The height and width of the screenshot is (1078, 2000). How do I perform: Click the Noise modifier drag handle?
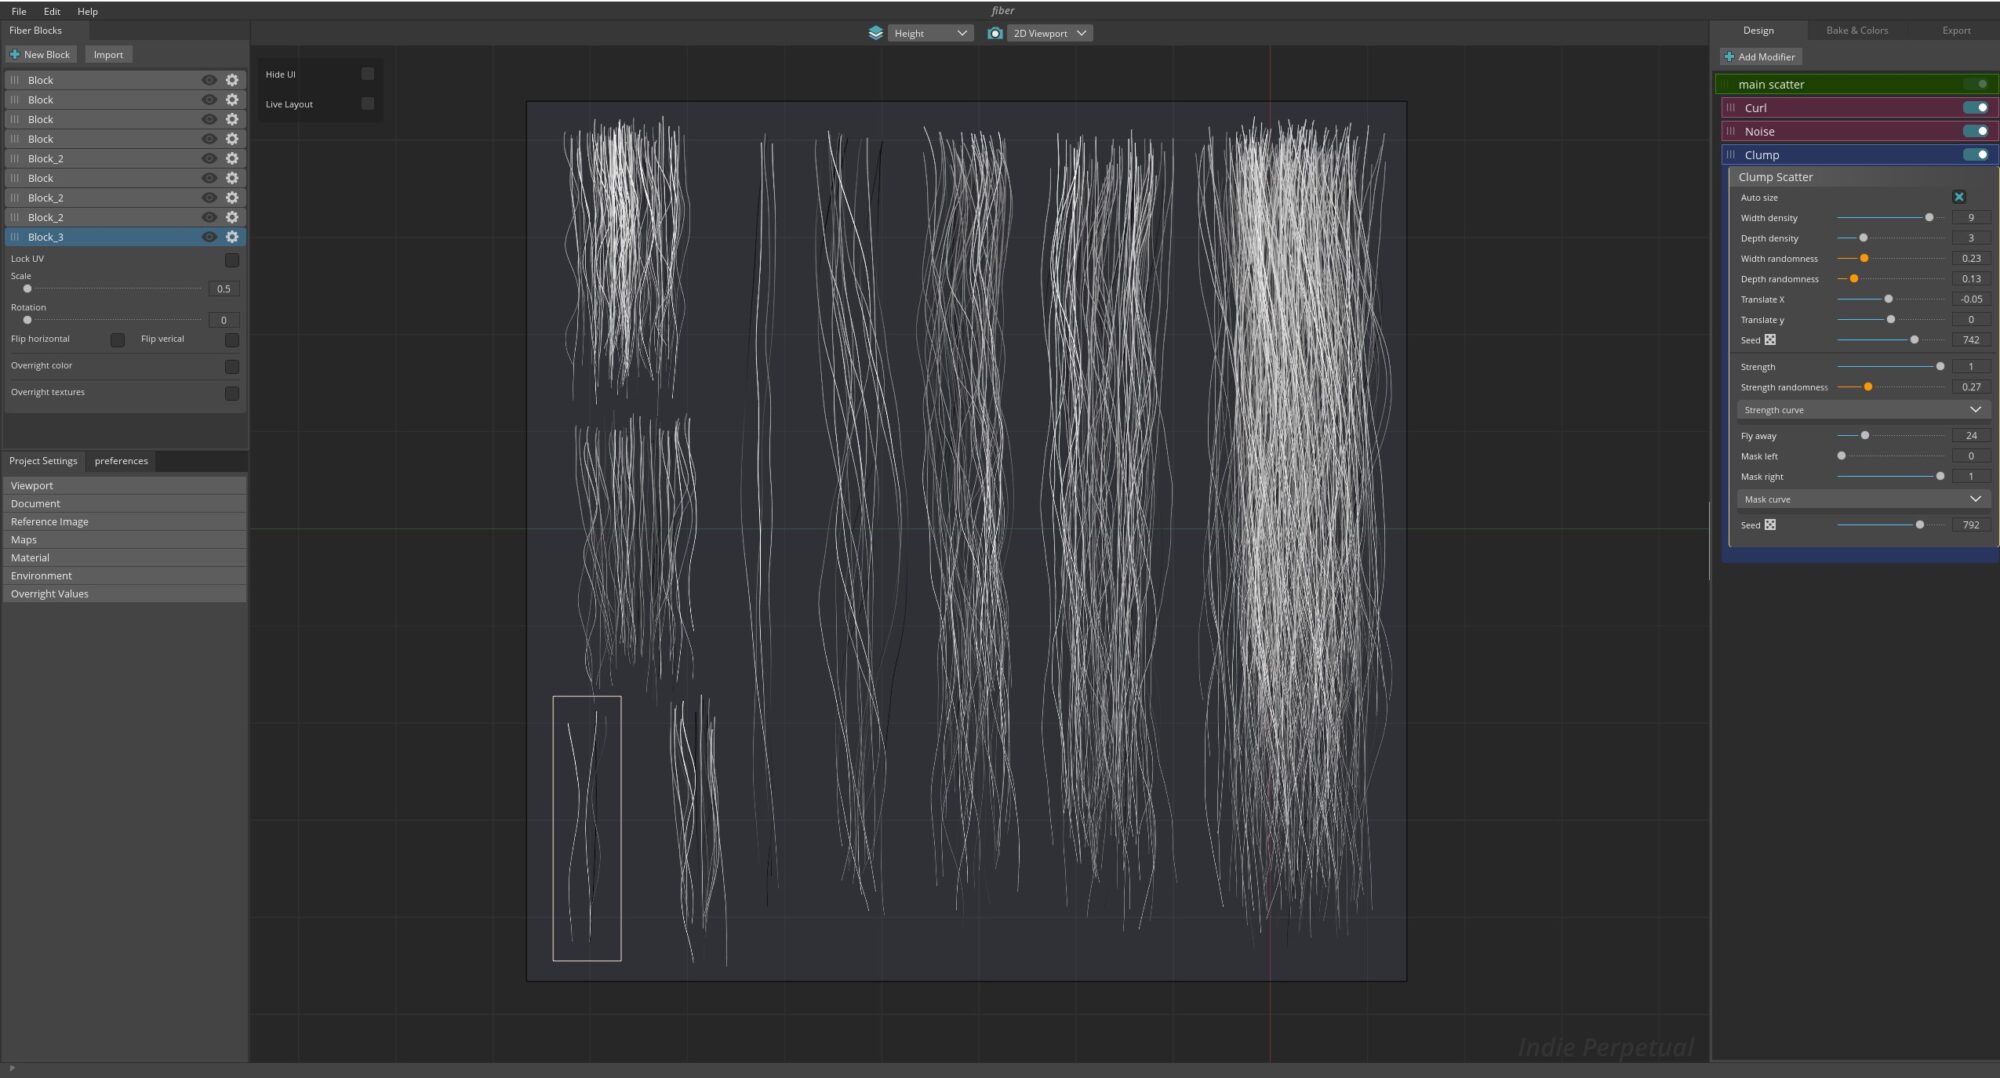[1731, 131]
